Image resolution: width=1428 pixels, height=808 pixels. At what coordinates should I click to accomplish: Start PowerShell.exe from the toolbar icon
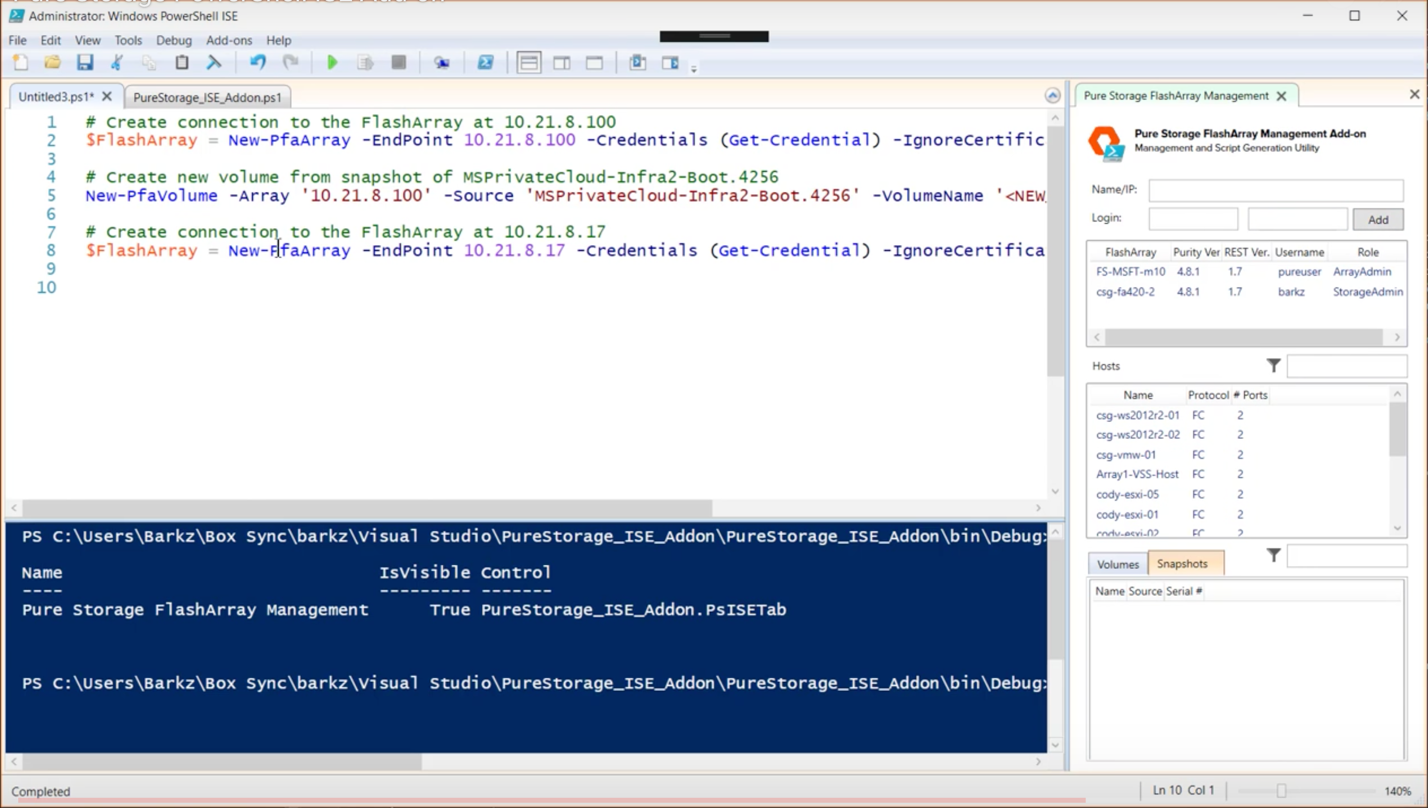point(485,63)
